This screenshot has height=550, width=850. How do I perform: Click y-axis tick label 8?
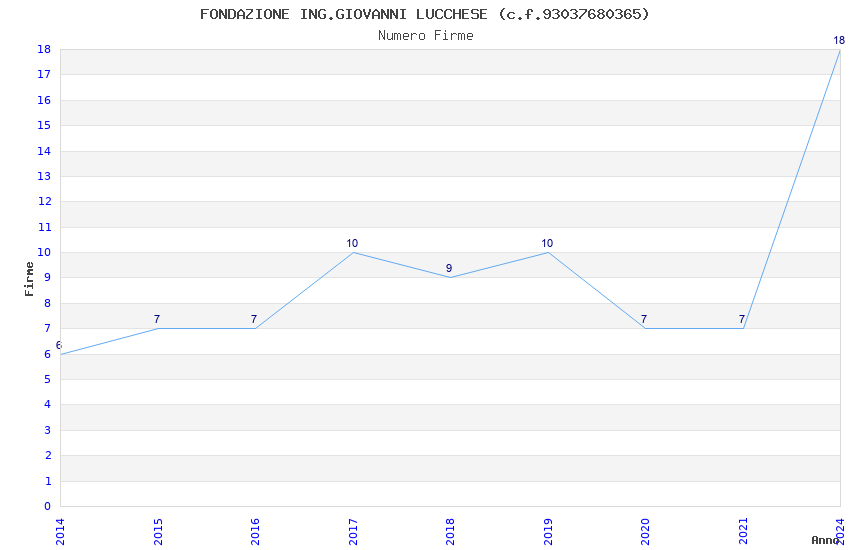(x=48, y=303)
